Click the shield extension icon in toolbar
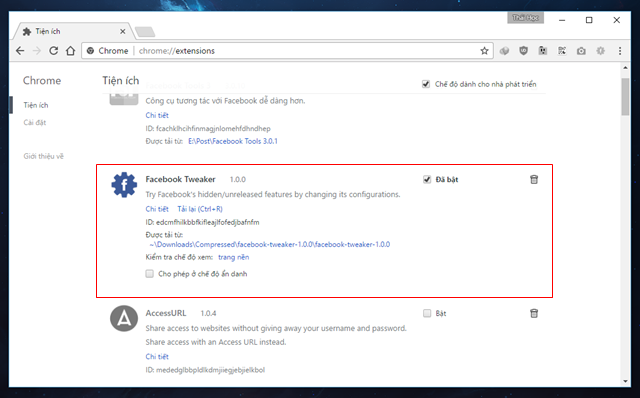The image size is (640, 398). coord(523,51)
